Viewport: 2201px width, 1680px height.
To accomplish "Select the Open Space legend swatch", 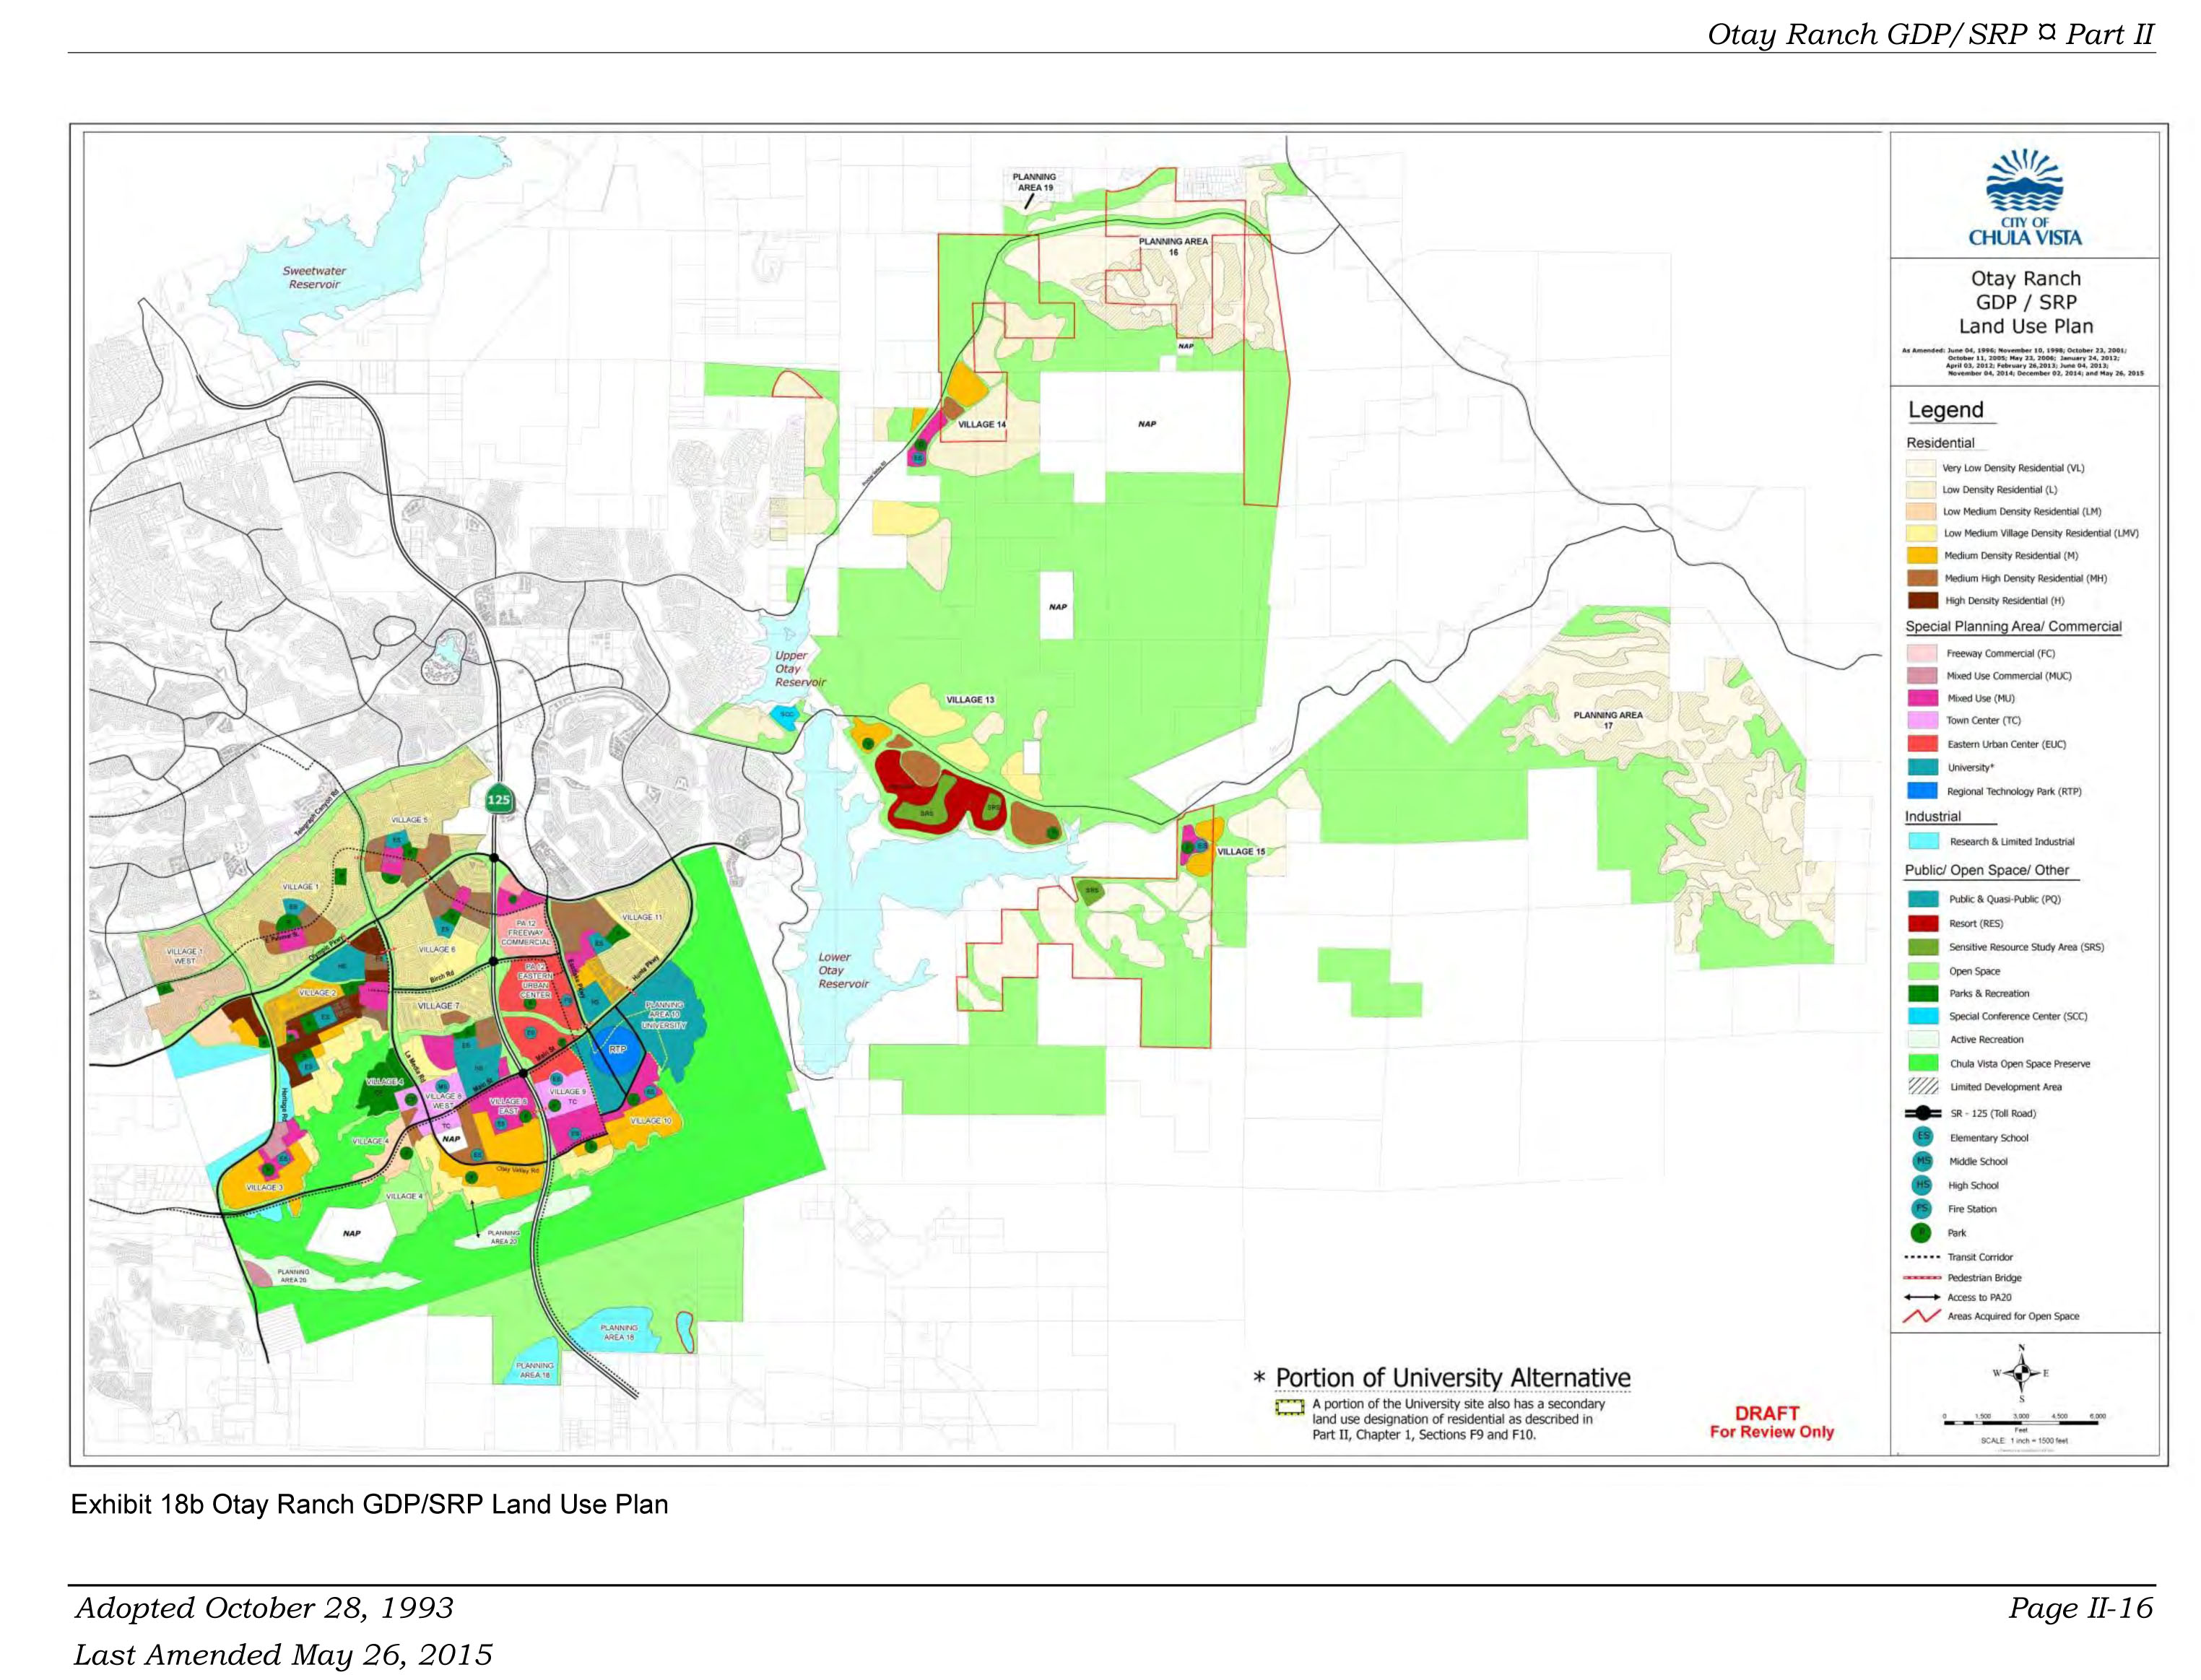I will [x=1923, y=970].
